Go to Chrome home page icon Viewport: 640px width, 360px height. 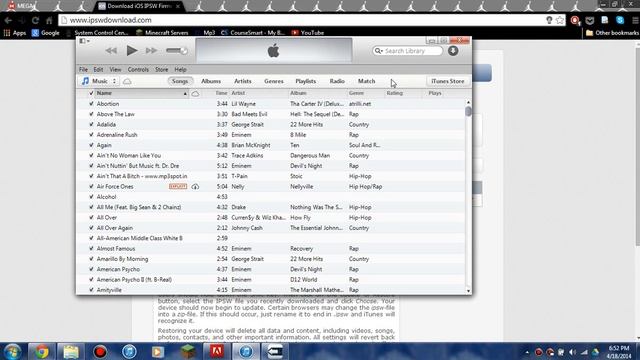[49, 20]
